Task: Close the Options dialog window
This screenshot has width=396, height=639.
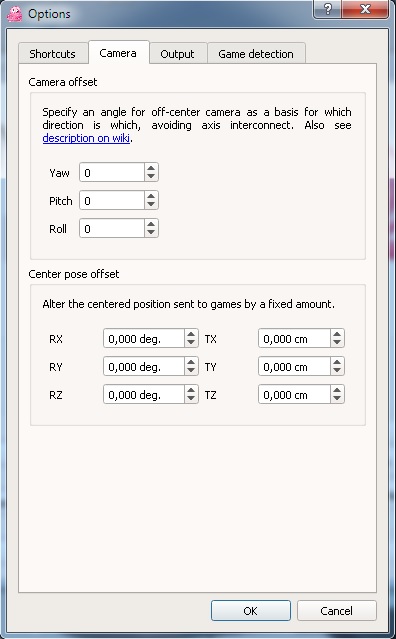Action: click(x=365, y=9)
